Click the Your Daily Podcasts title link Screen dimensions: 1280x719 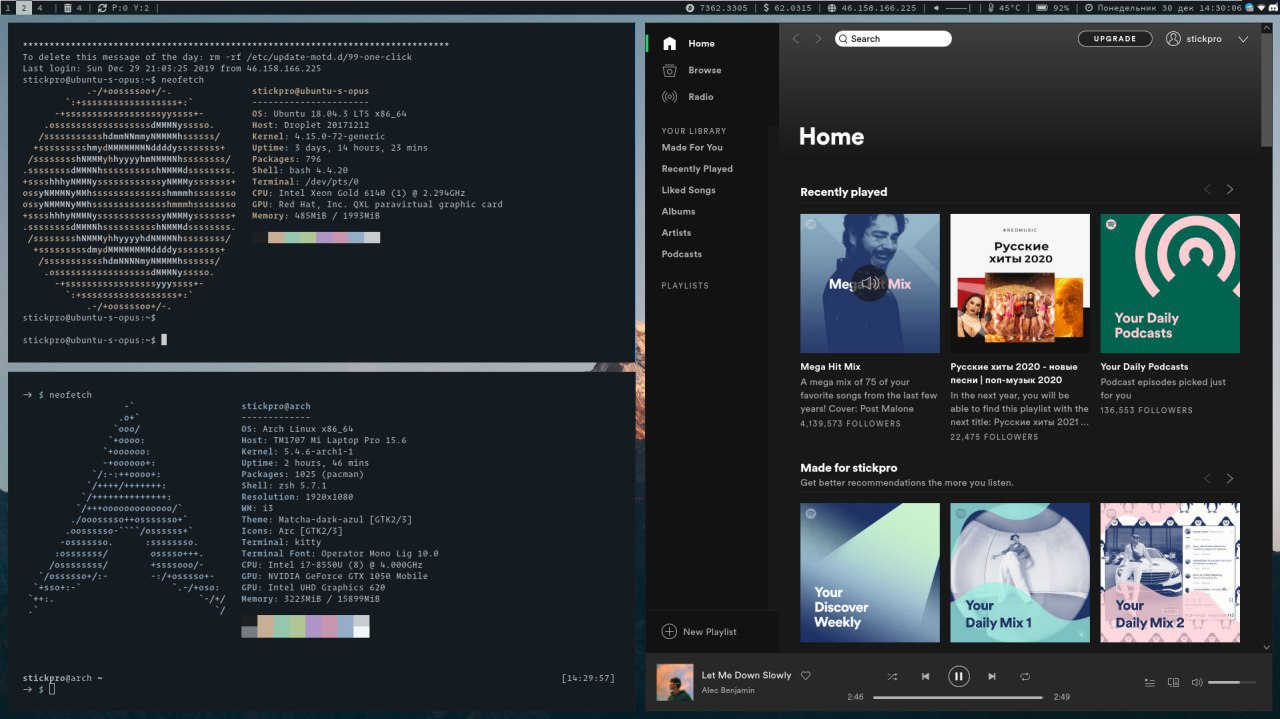[x=1144, y=367]
